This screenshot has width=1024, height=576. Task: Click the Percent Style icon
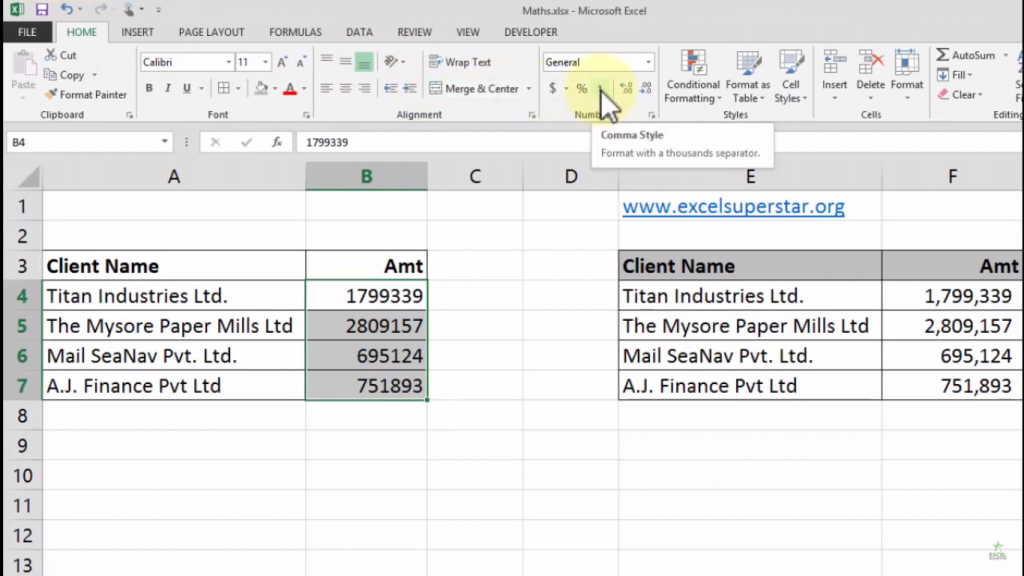[x=580, y=88]
